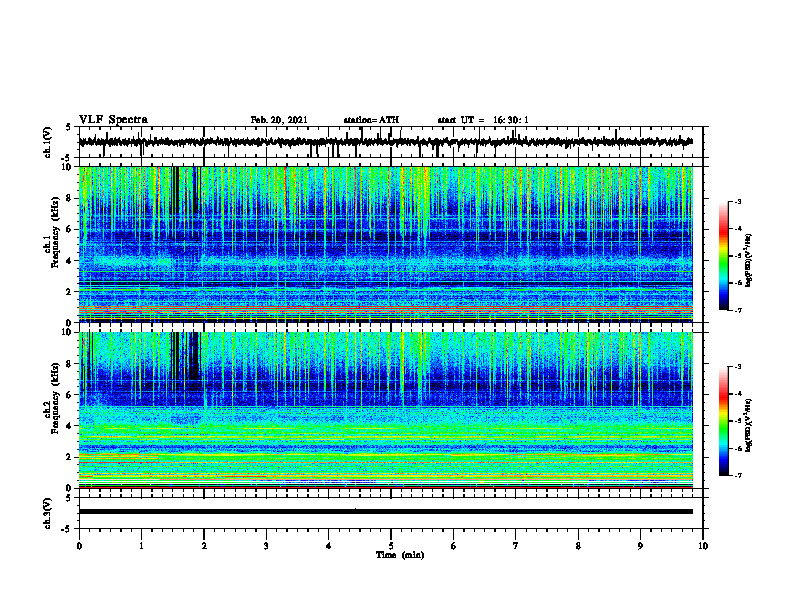Select the 'start UT = 16:30:1' text
This screenshot has height=612, width=792.
483,120
